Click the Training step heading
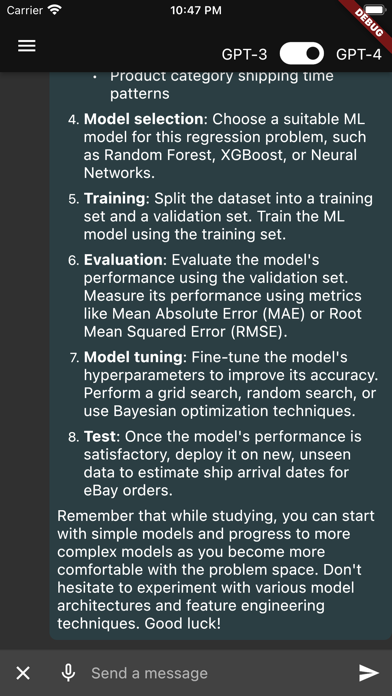 115,198
